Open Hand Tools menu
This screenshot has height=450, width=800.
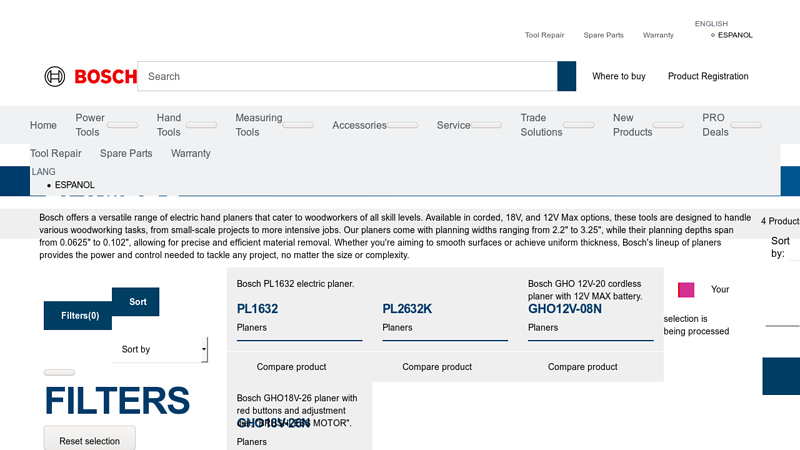(x=169, y=125)
